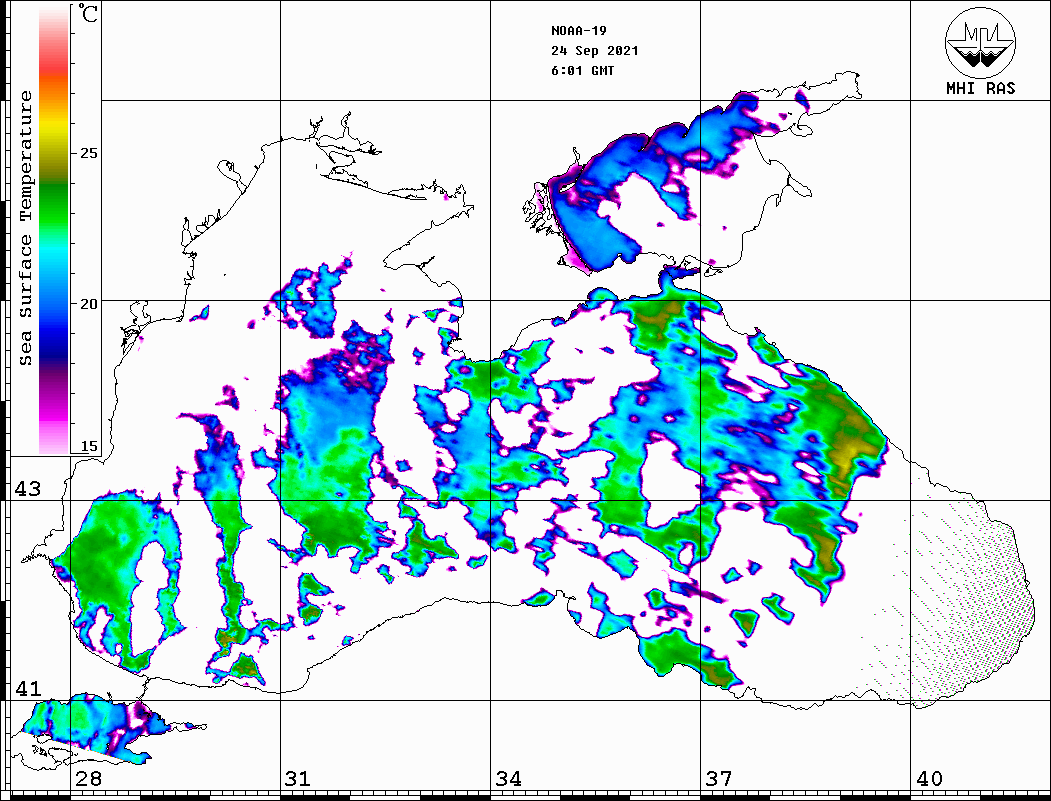Click the 24 Sep 2021 date text
Image resolution: width=1051 pixels, height=801 pixels.
(594, 50)
